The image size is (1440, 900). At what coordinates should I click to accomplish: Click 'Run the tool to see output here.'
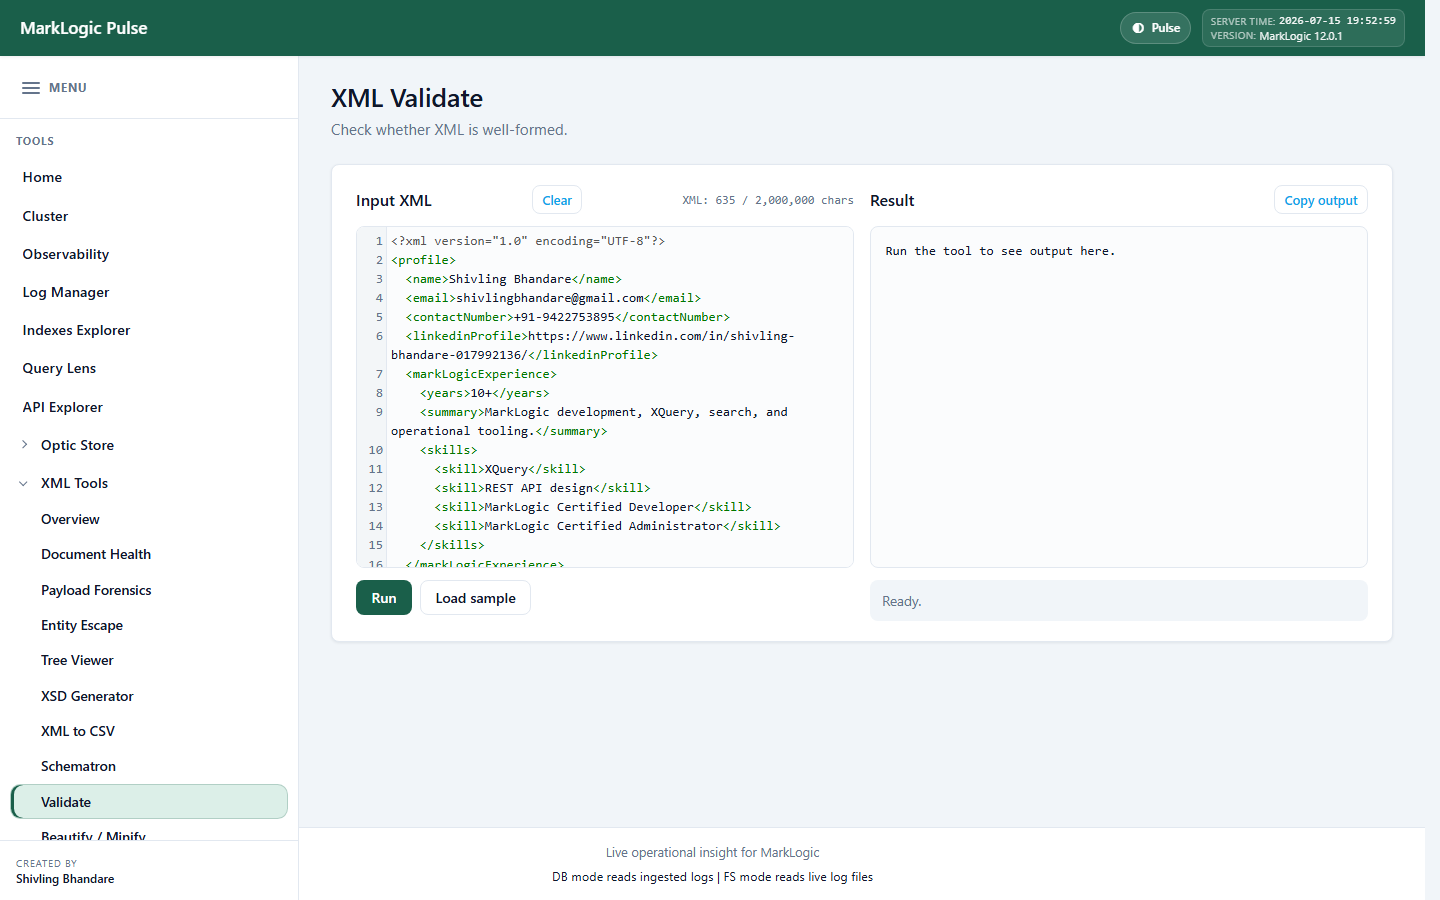[x=1000, y=251]
